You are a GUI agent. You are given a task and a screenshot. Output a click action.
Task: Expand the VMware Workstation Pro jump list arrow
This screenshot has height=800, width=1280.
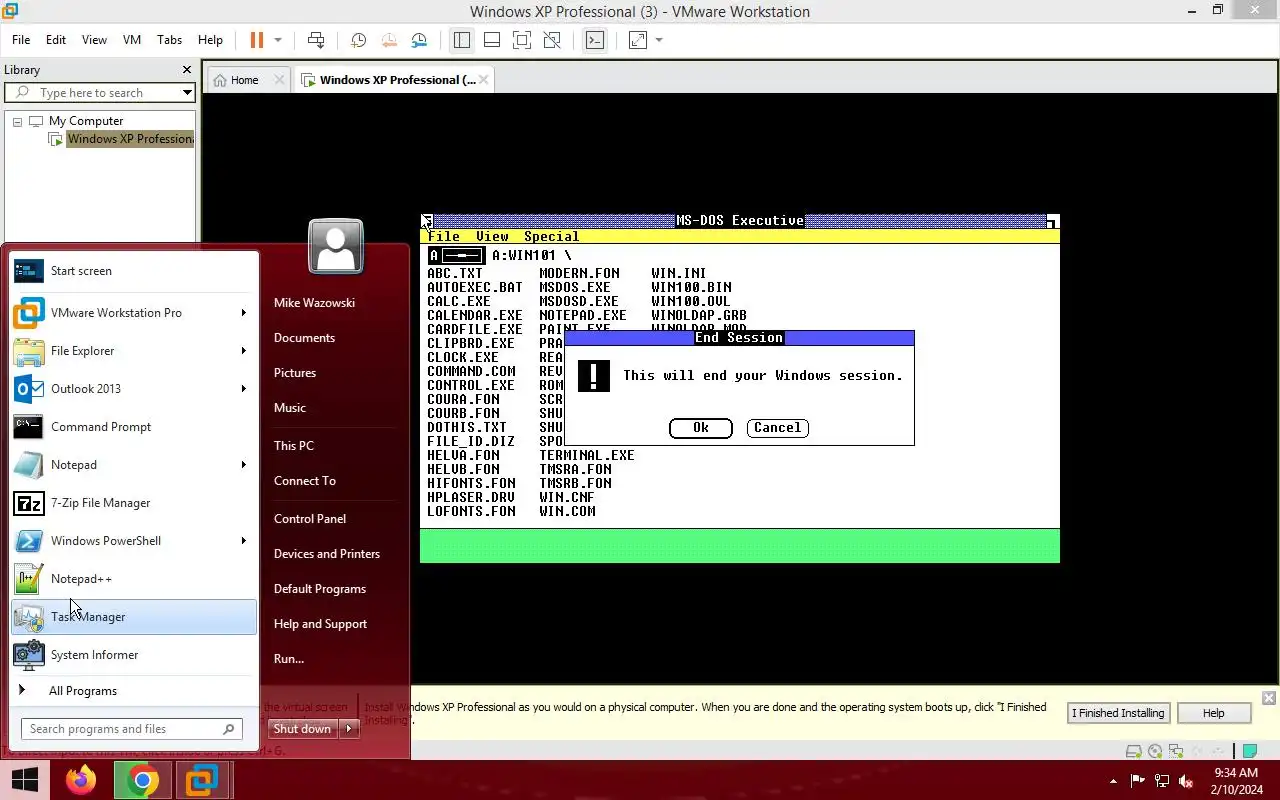click(x=243, y=313)
